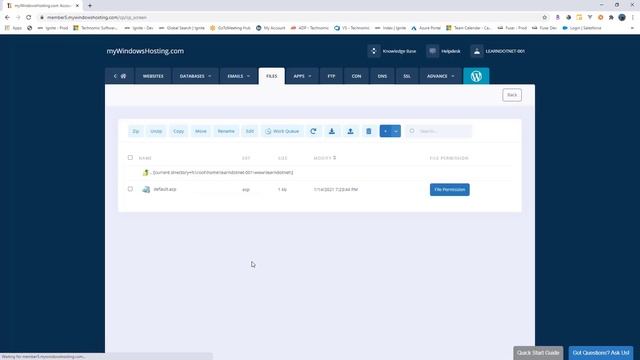Viewport: 640px width, 360px height.
Task: Expand the ADVANCE menu dropdown
Action: (453, 76)
